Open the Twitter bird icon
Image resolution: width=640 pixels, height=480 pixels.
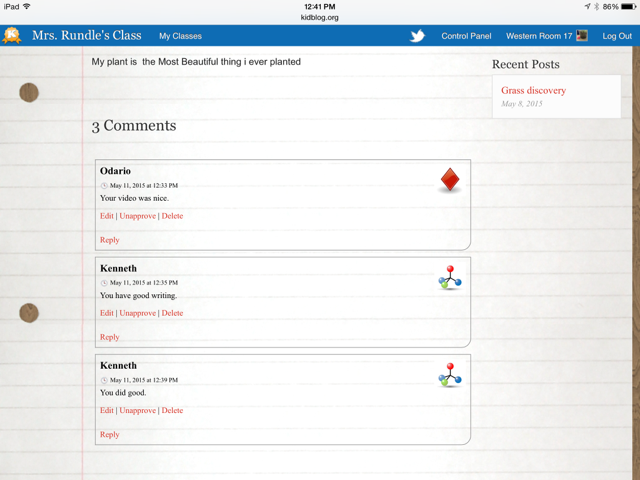[417, 36]
